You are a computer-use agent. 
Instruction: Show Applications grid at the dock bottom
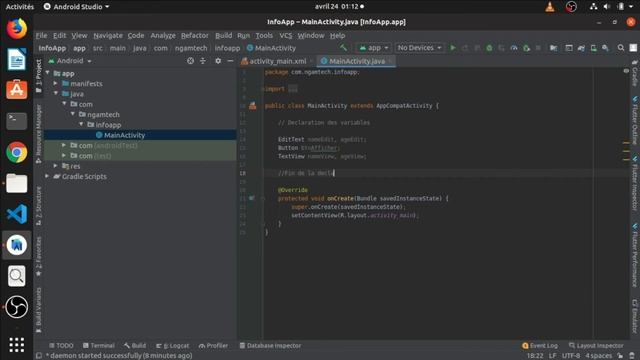click(x=17, y=345)
